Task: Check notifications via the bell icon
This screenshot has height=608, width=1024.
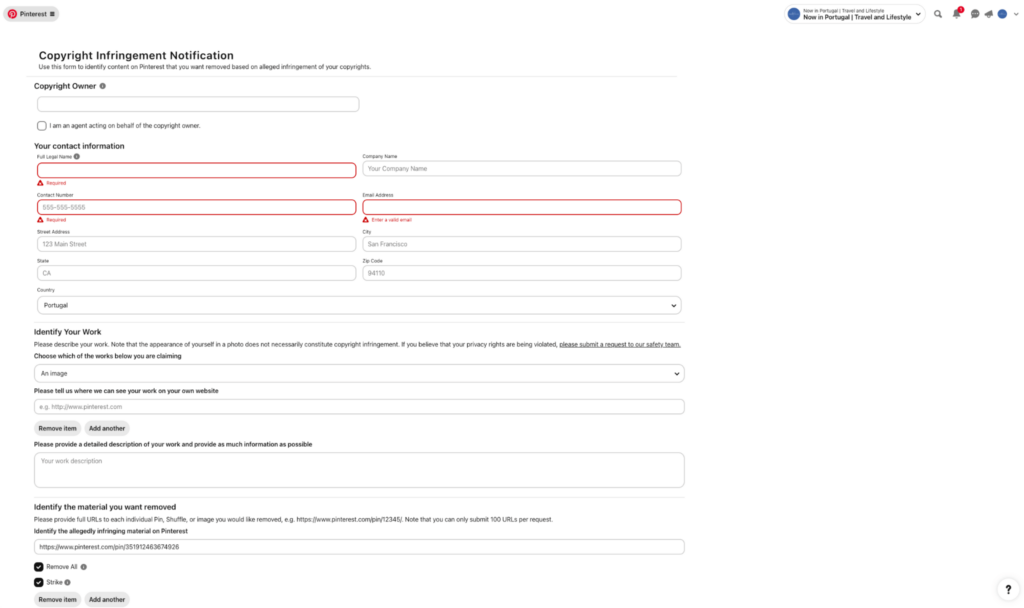Action: (x=956, y=13)
